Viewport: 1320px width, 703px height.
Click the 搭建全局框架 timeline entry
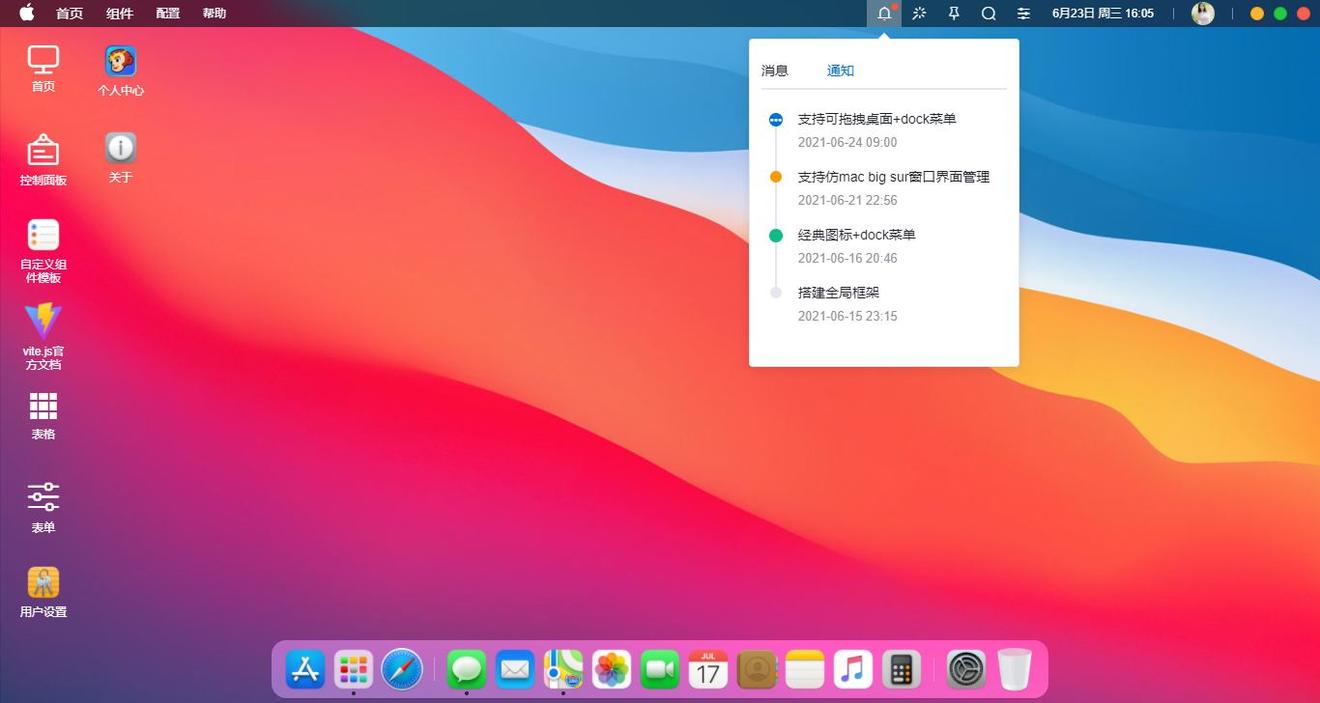838,293
